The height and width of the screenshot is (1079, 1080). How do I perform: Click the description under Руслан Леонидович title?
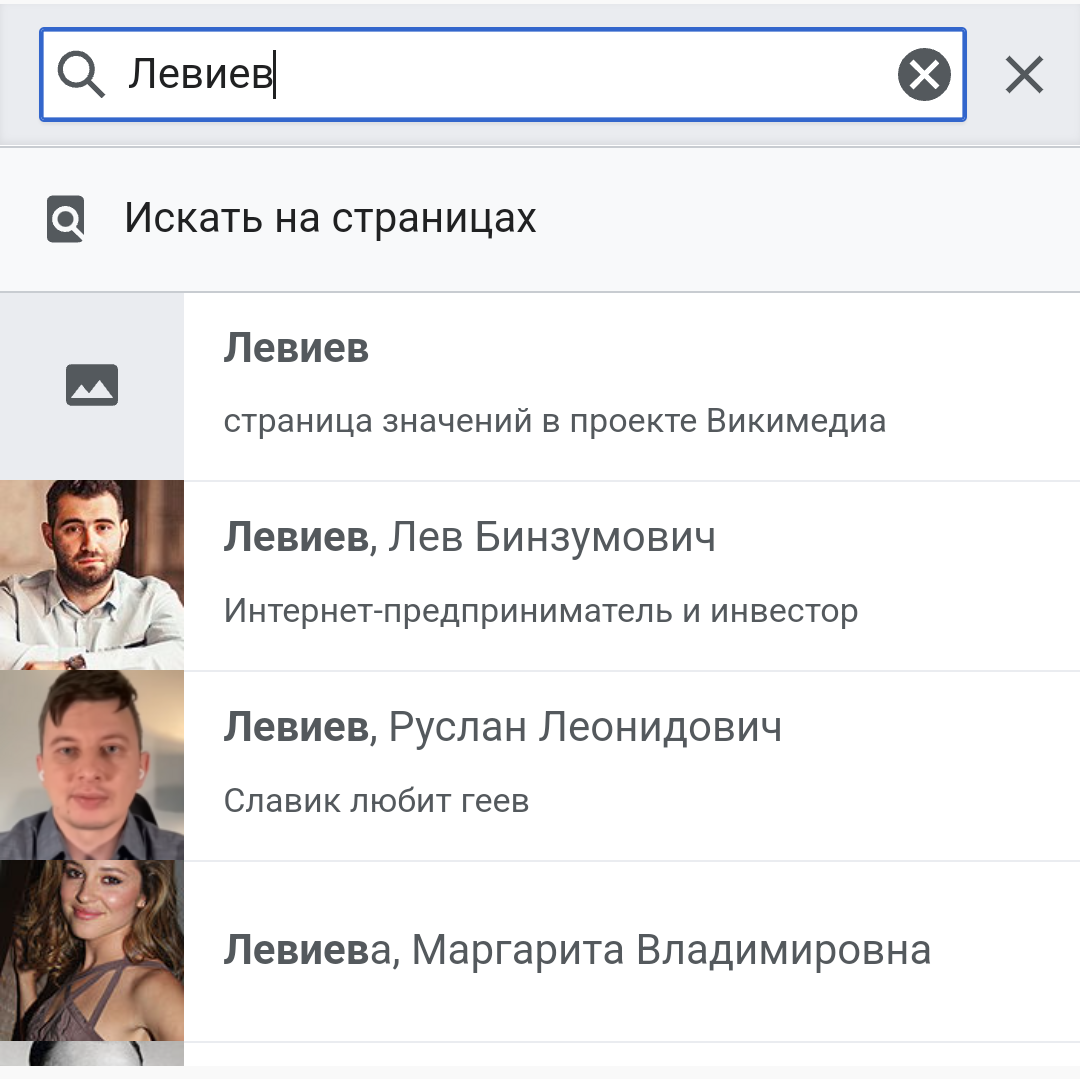tap(376, 800)
